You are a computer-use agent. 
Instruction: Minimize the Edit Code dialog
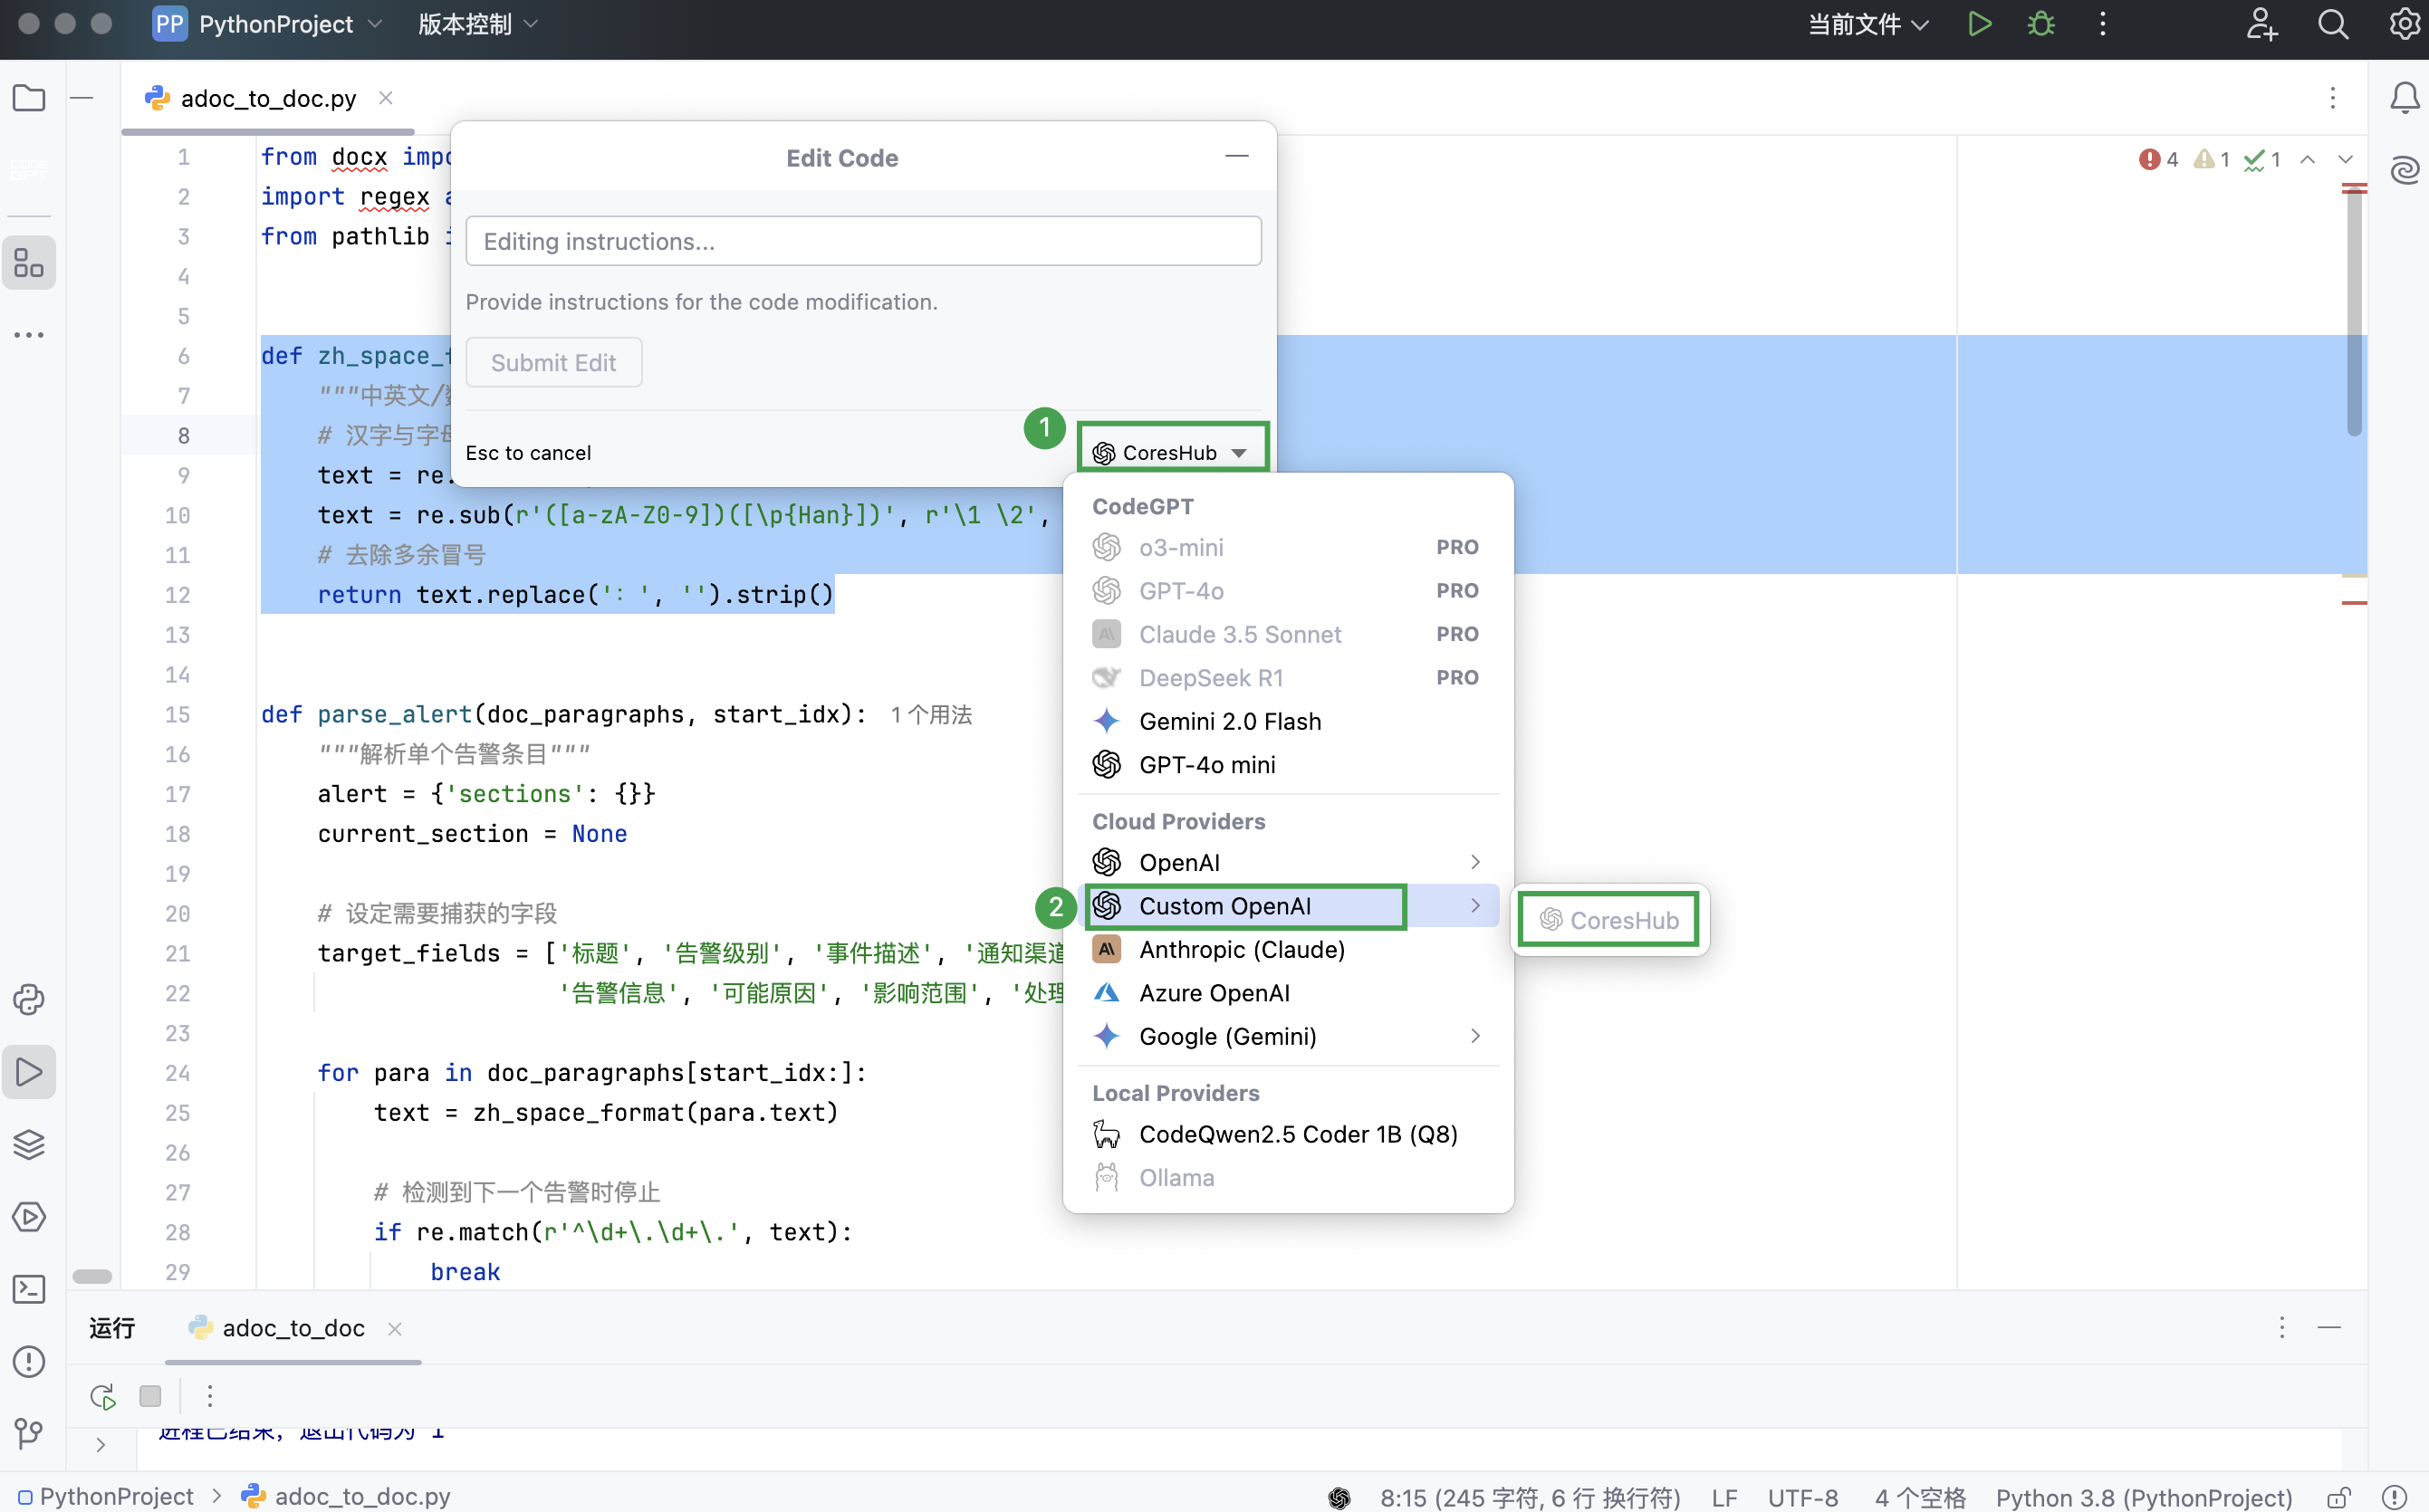coord(1237,156)
